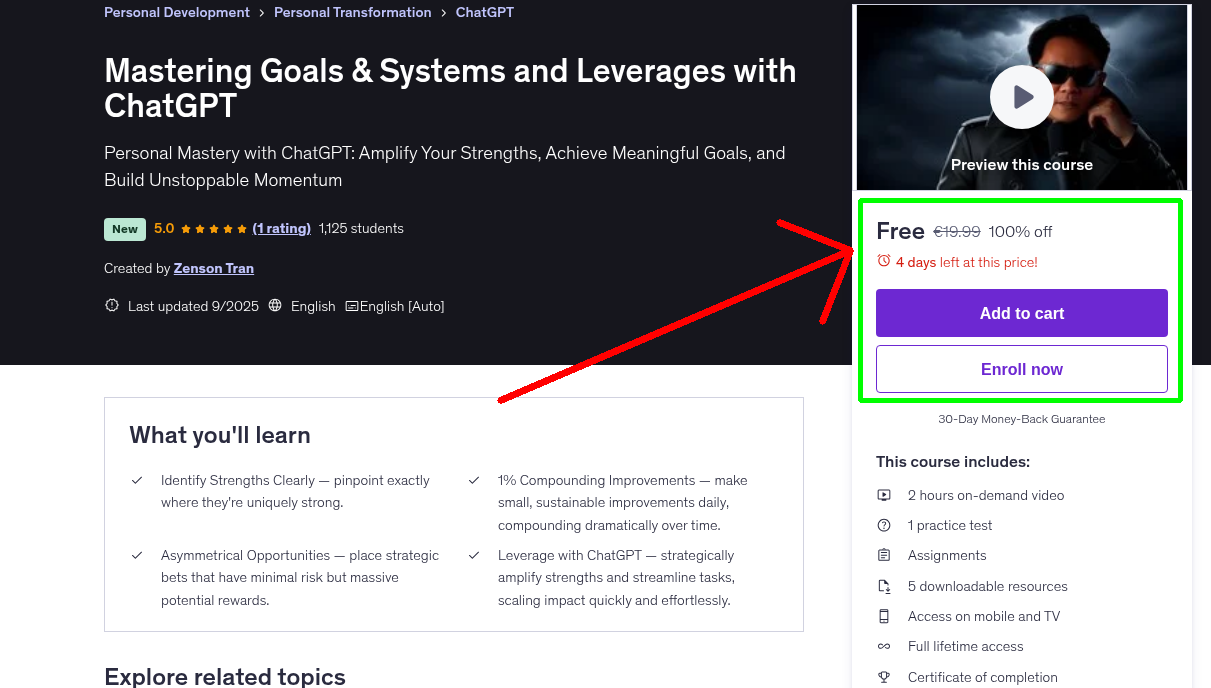Screen dimensions: 1211x688
Task: Click the alarm clock icon by days left
Action: pos(883,261)
